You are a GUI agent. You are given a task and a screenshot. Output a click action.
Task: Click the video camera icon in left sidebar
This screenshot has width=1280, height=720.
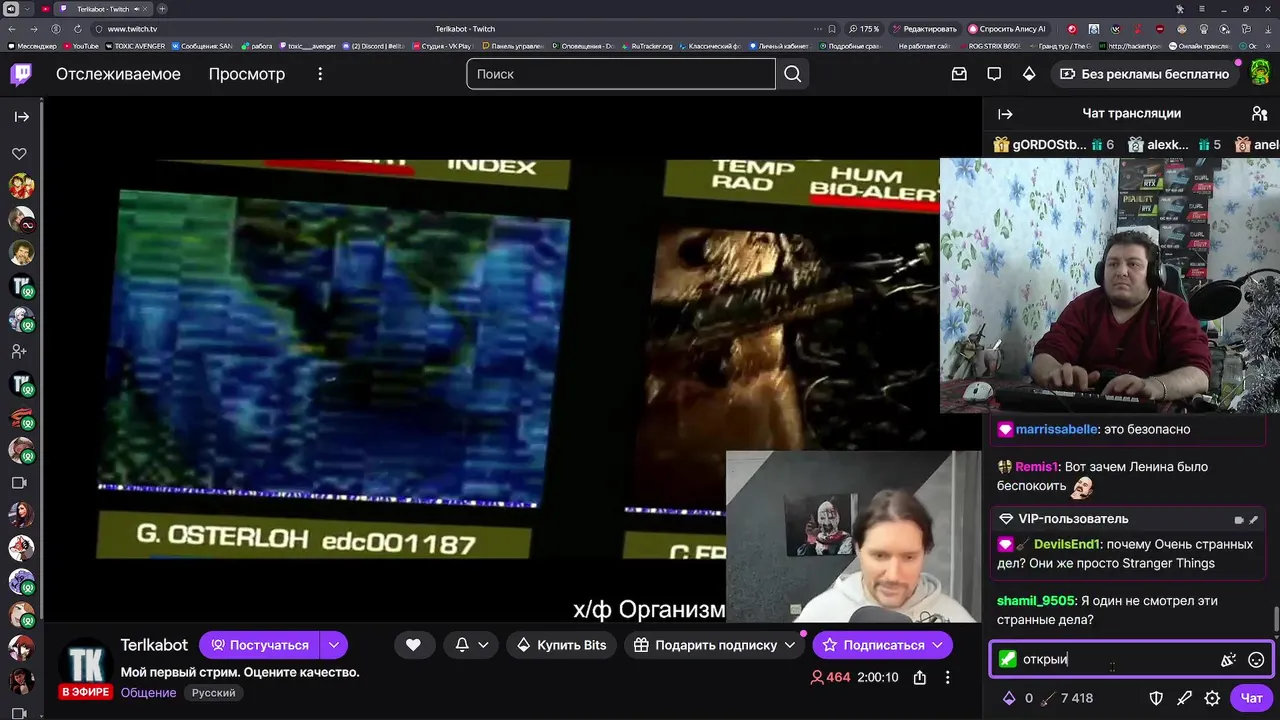coord(19,483)
